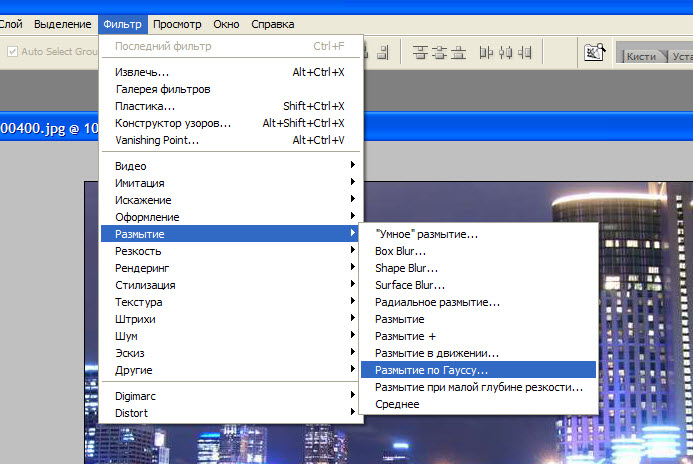Expand the Резкость submenu
This screenshot has width=693, height=464.
point(230,251)
